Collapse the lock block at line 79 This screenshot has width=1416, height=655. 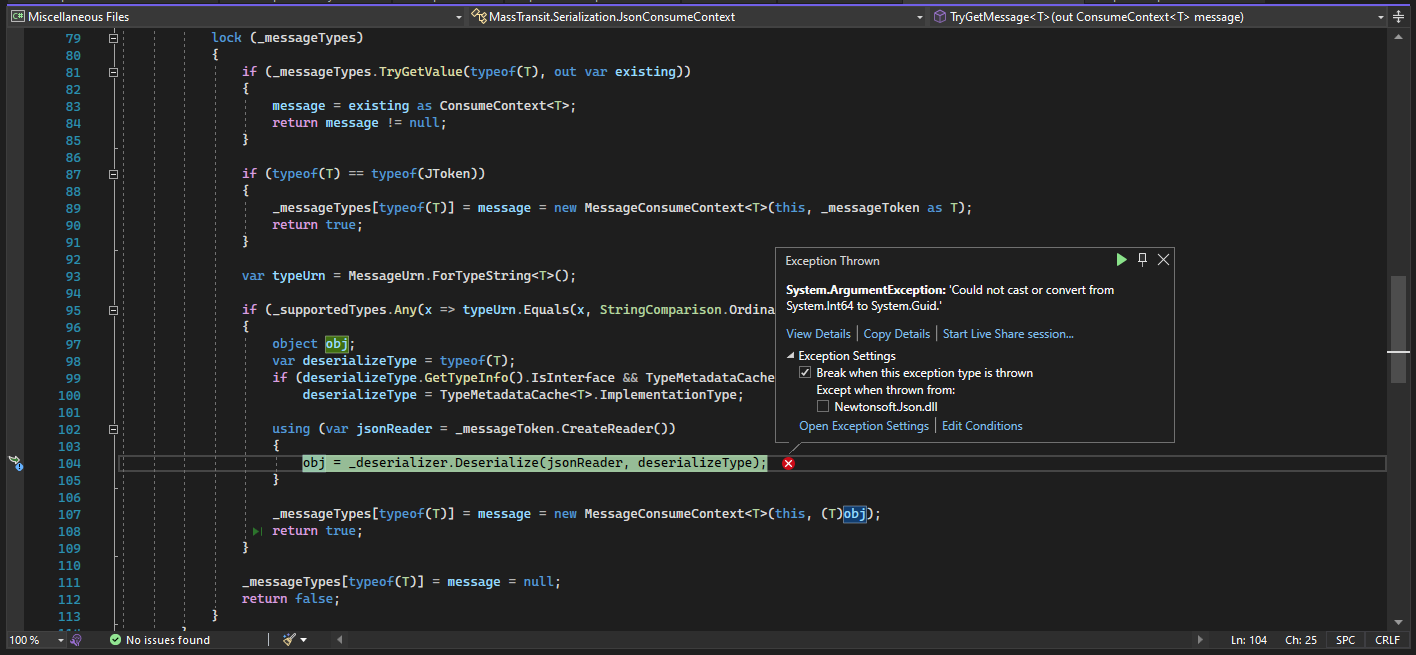click(x=113, y=38)
